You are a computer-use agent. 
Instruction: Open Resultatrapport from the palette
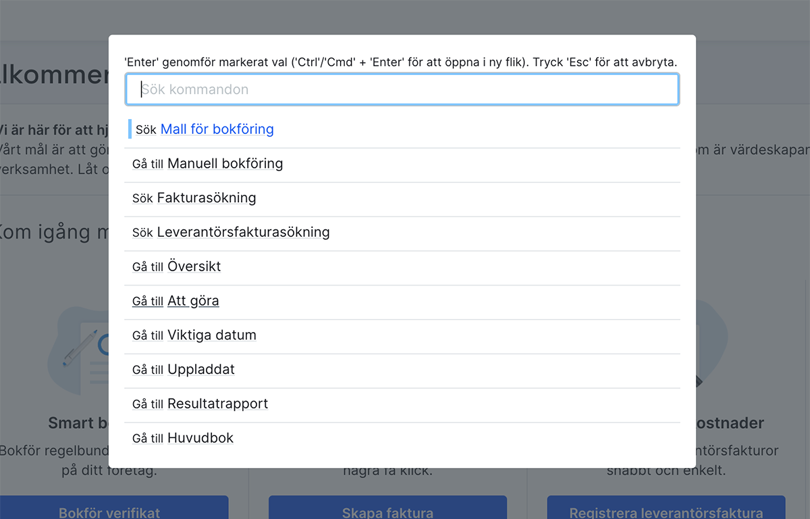[217, 404]
